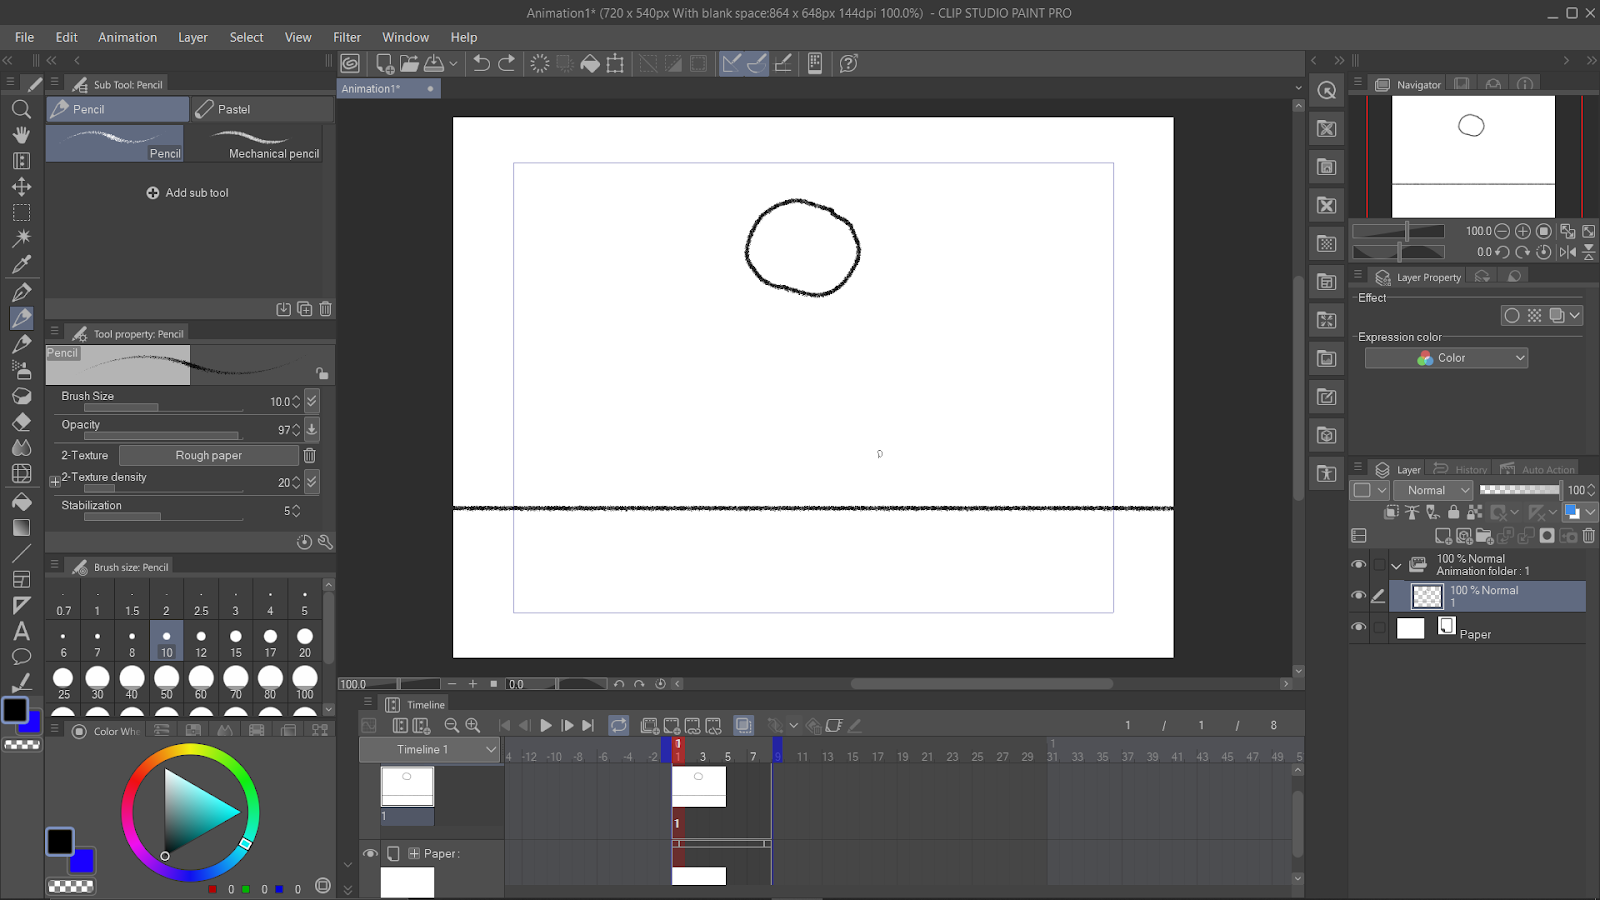The image size is (1600, 900).
Task: Open the blending mode Normal dropdown
Action: (x=1434, y=490)
